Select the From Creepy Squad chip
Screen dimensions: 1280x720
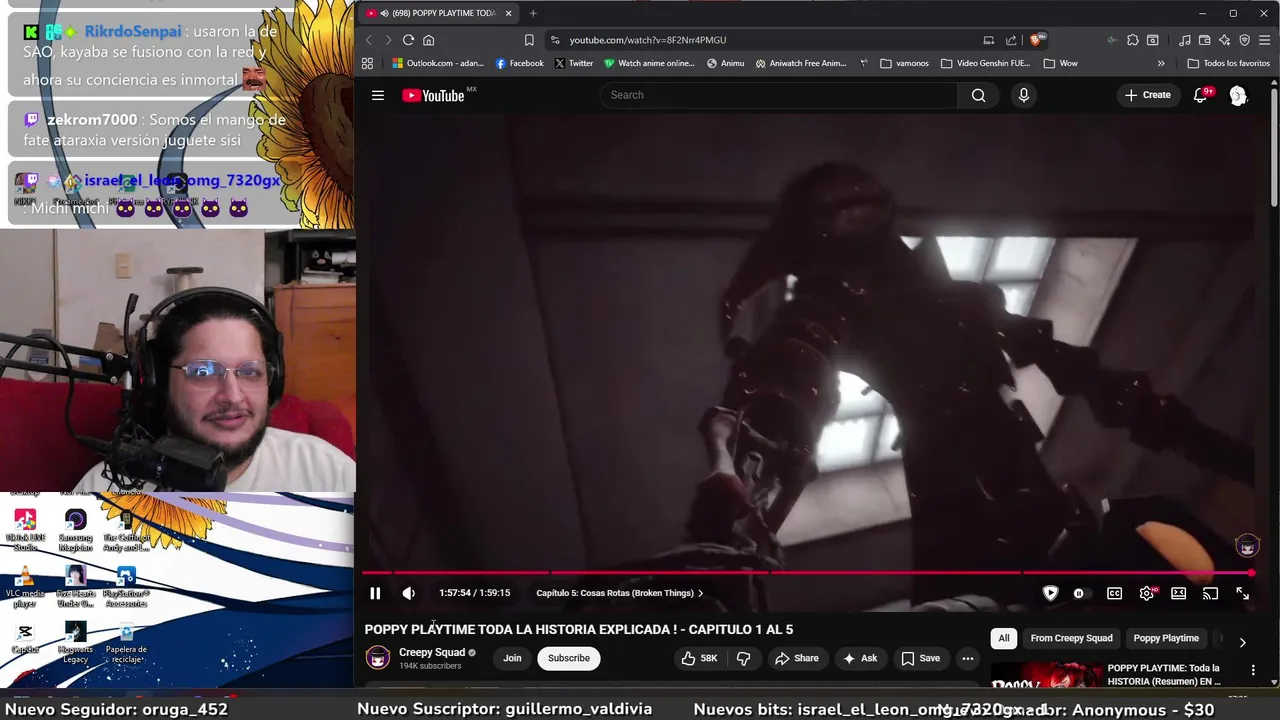(1071, 638)
